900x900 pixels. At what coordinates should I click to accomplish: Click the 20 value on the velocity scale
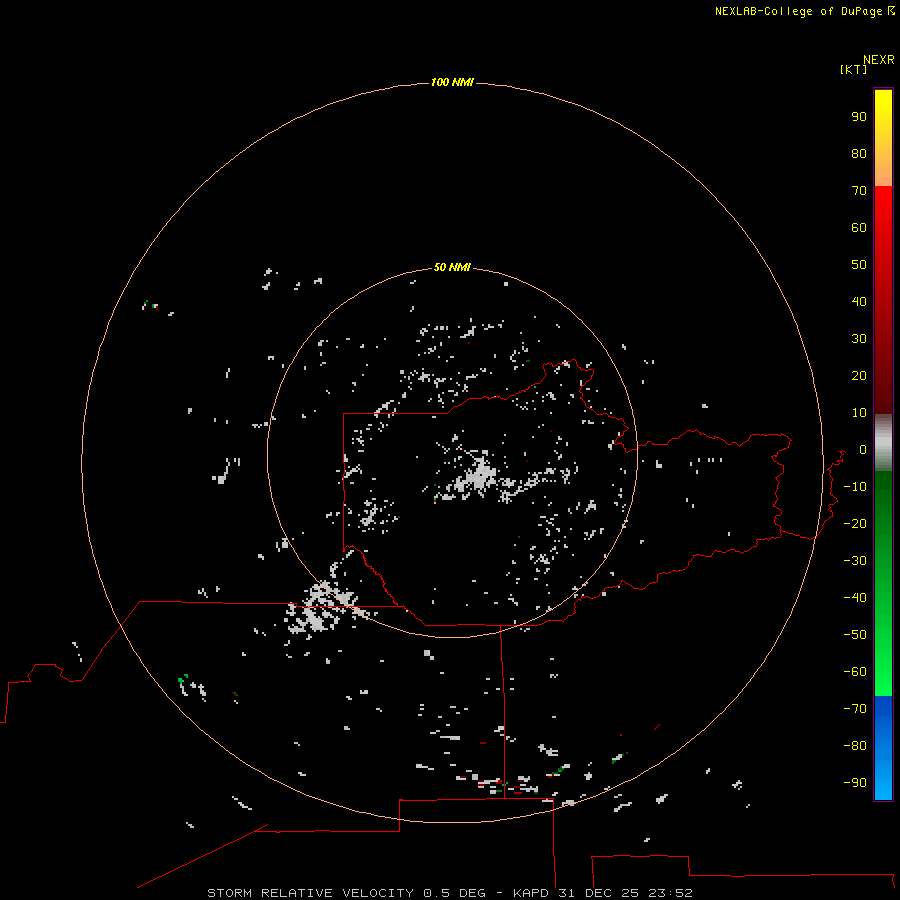[859, 375]
